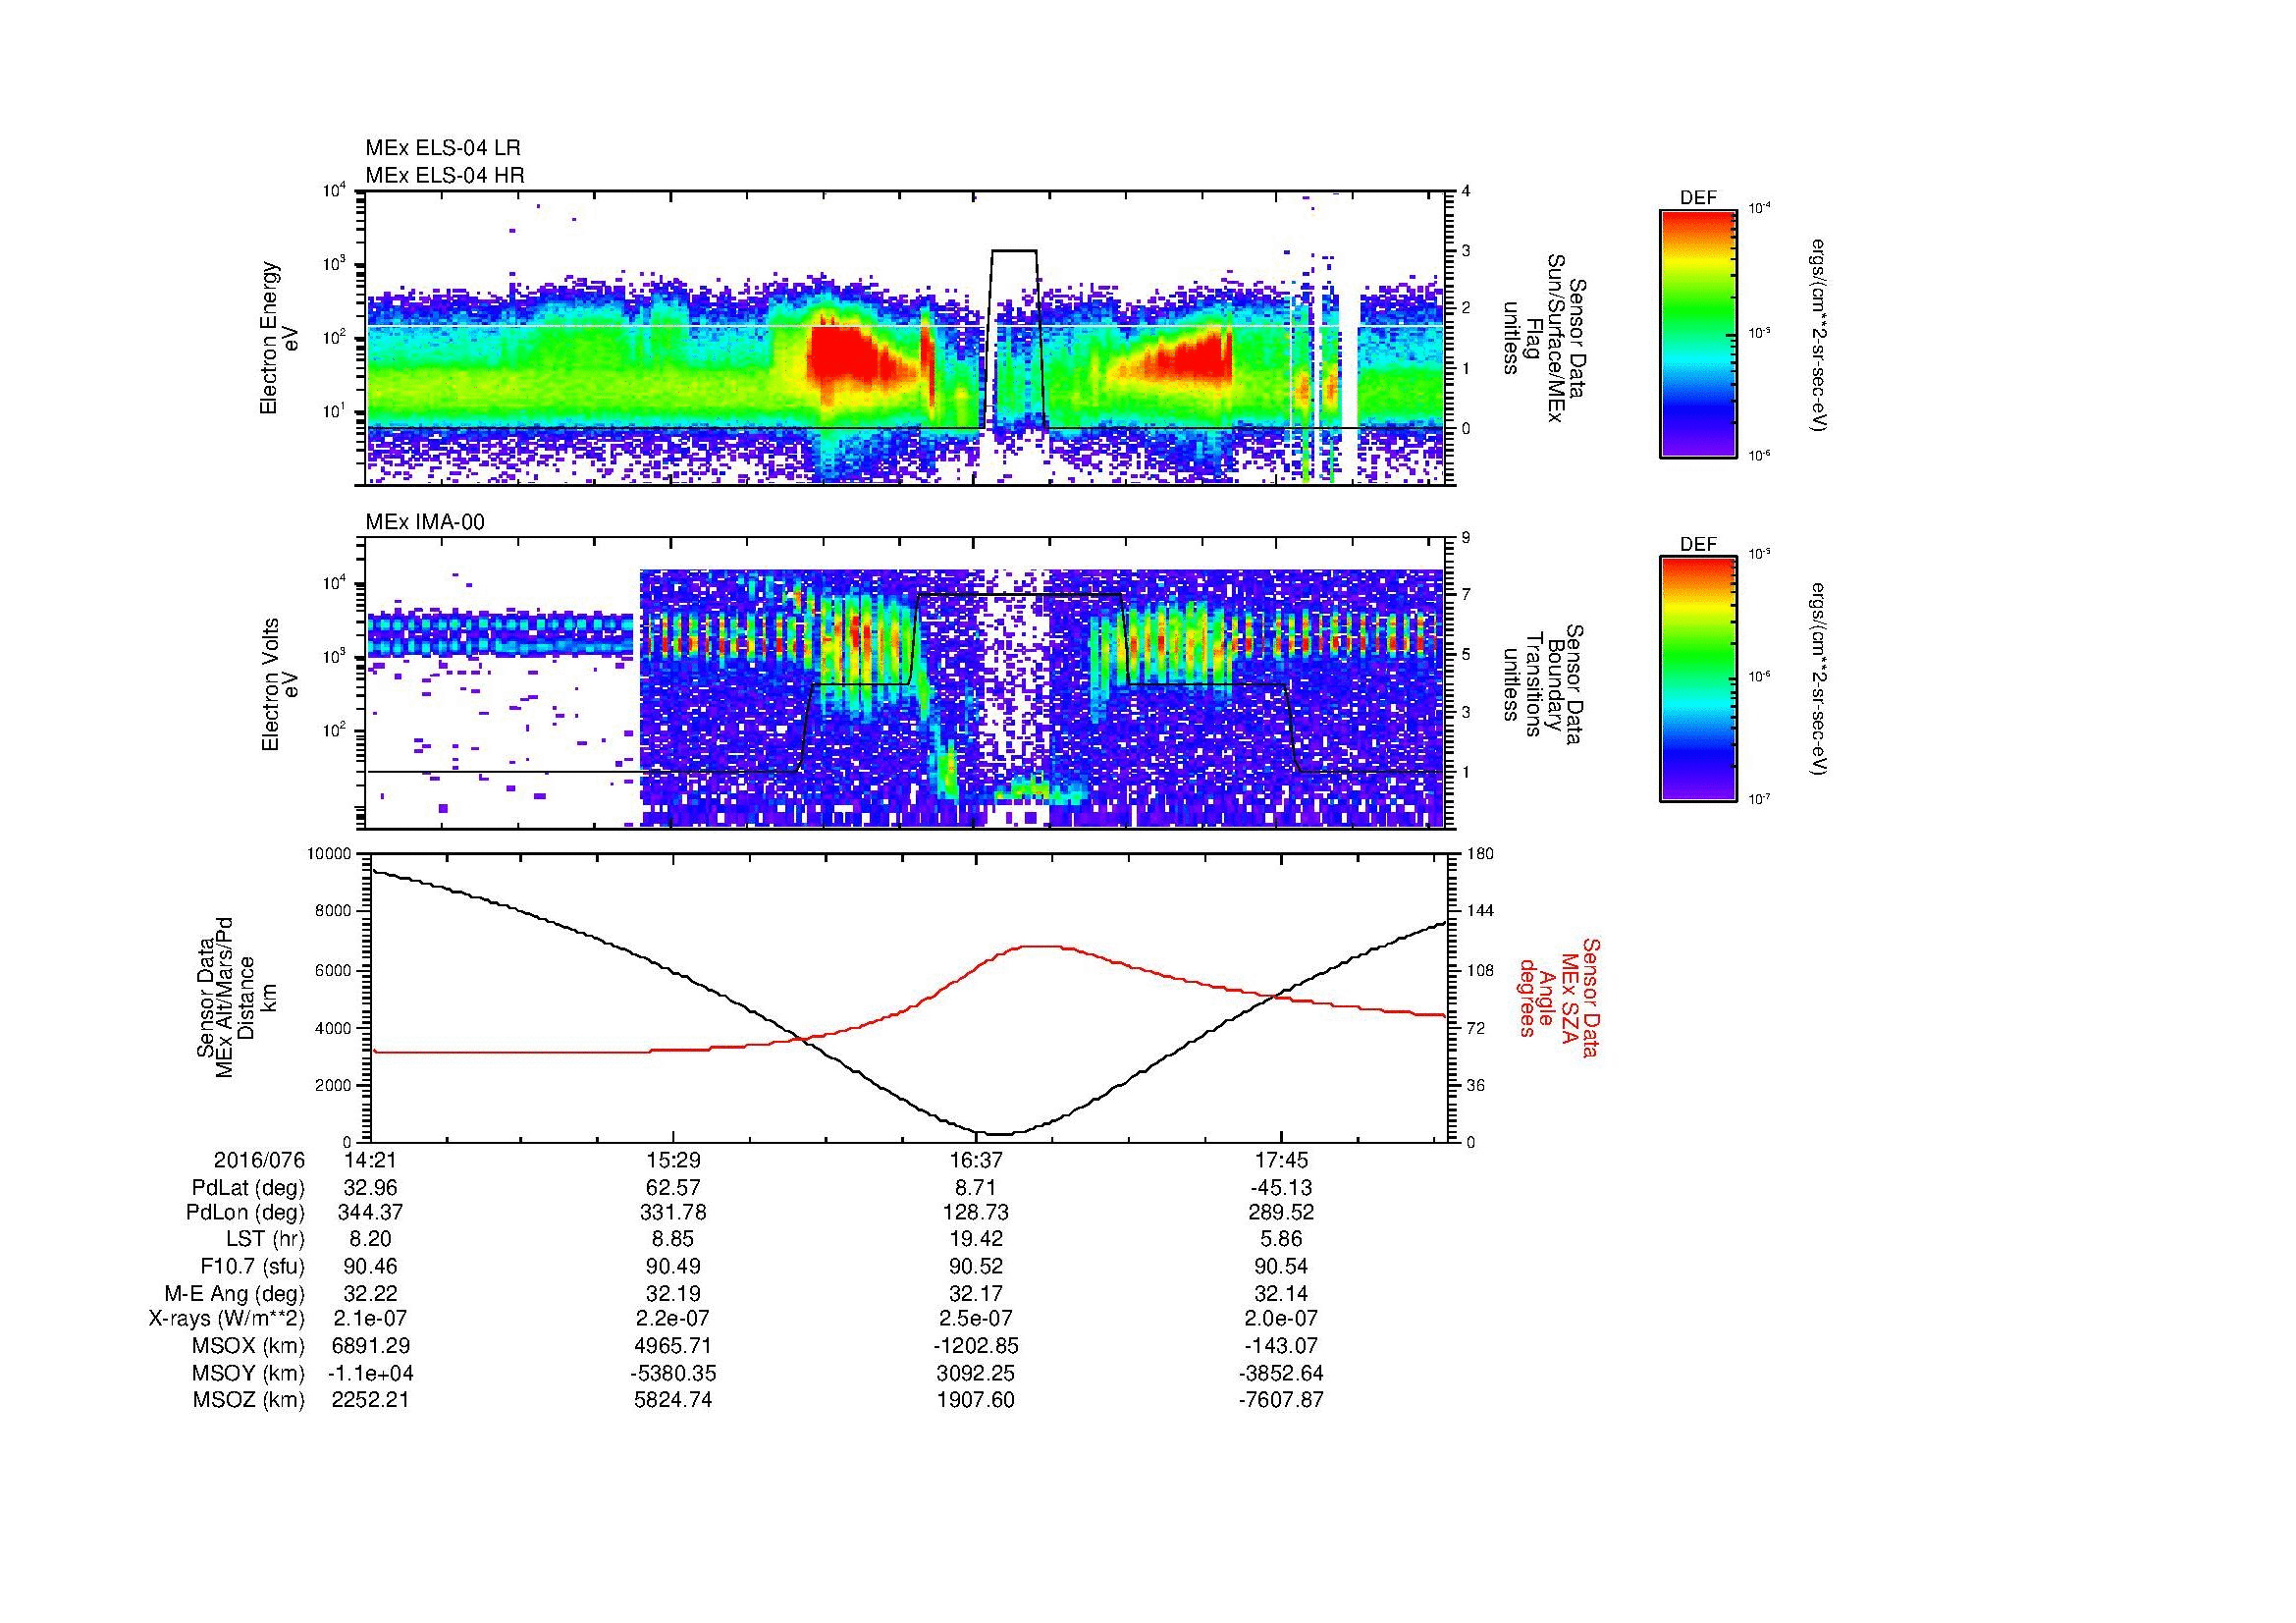The image size is (2296, 1623).
Task: Select the 'MEx IMA-00' plot title
Action: (x=425, y=522)
